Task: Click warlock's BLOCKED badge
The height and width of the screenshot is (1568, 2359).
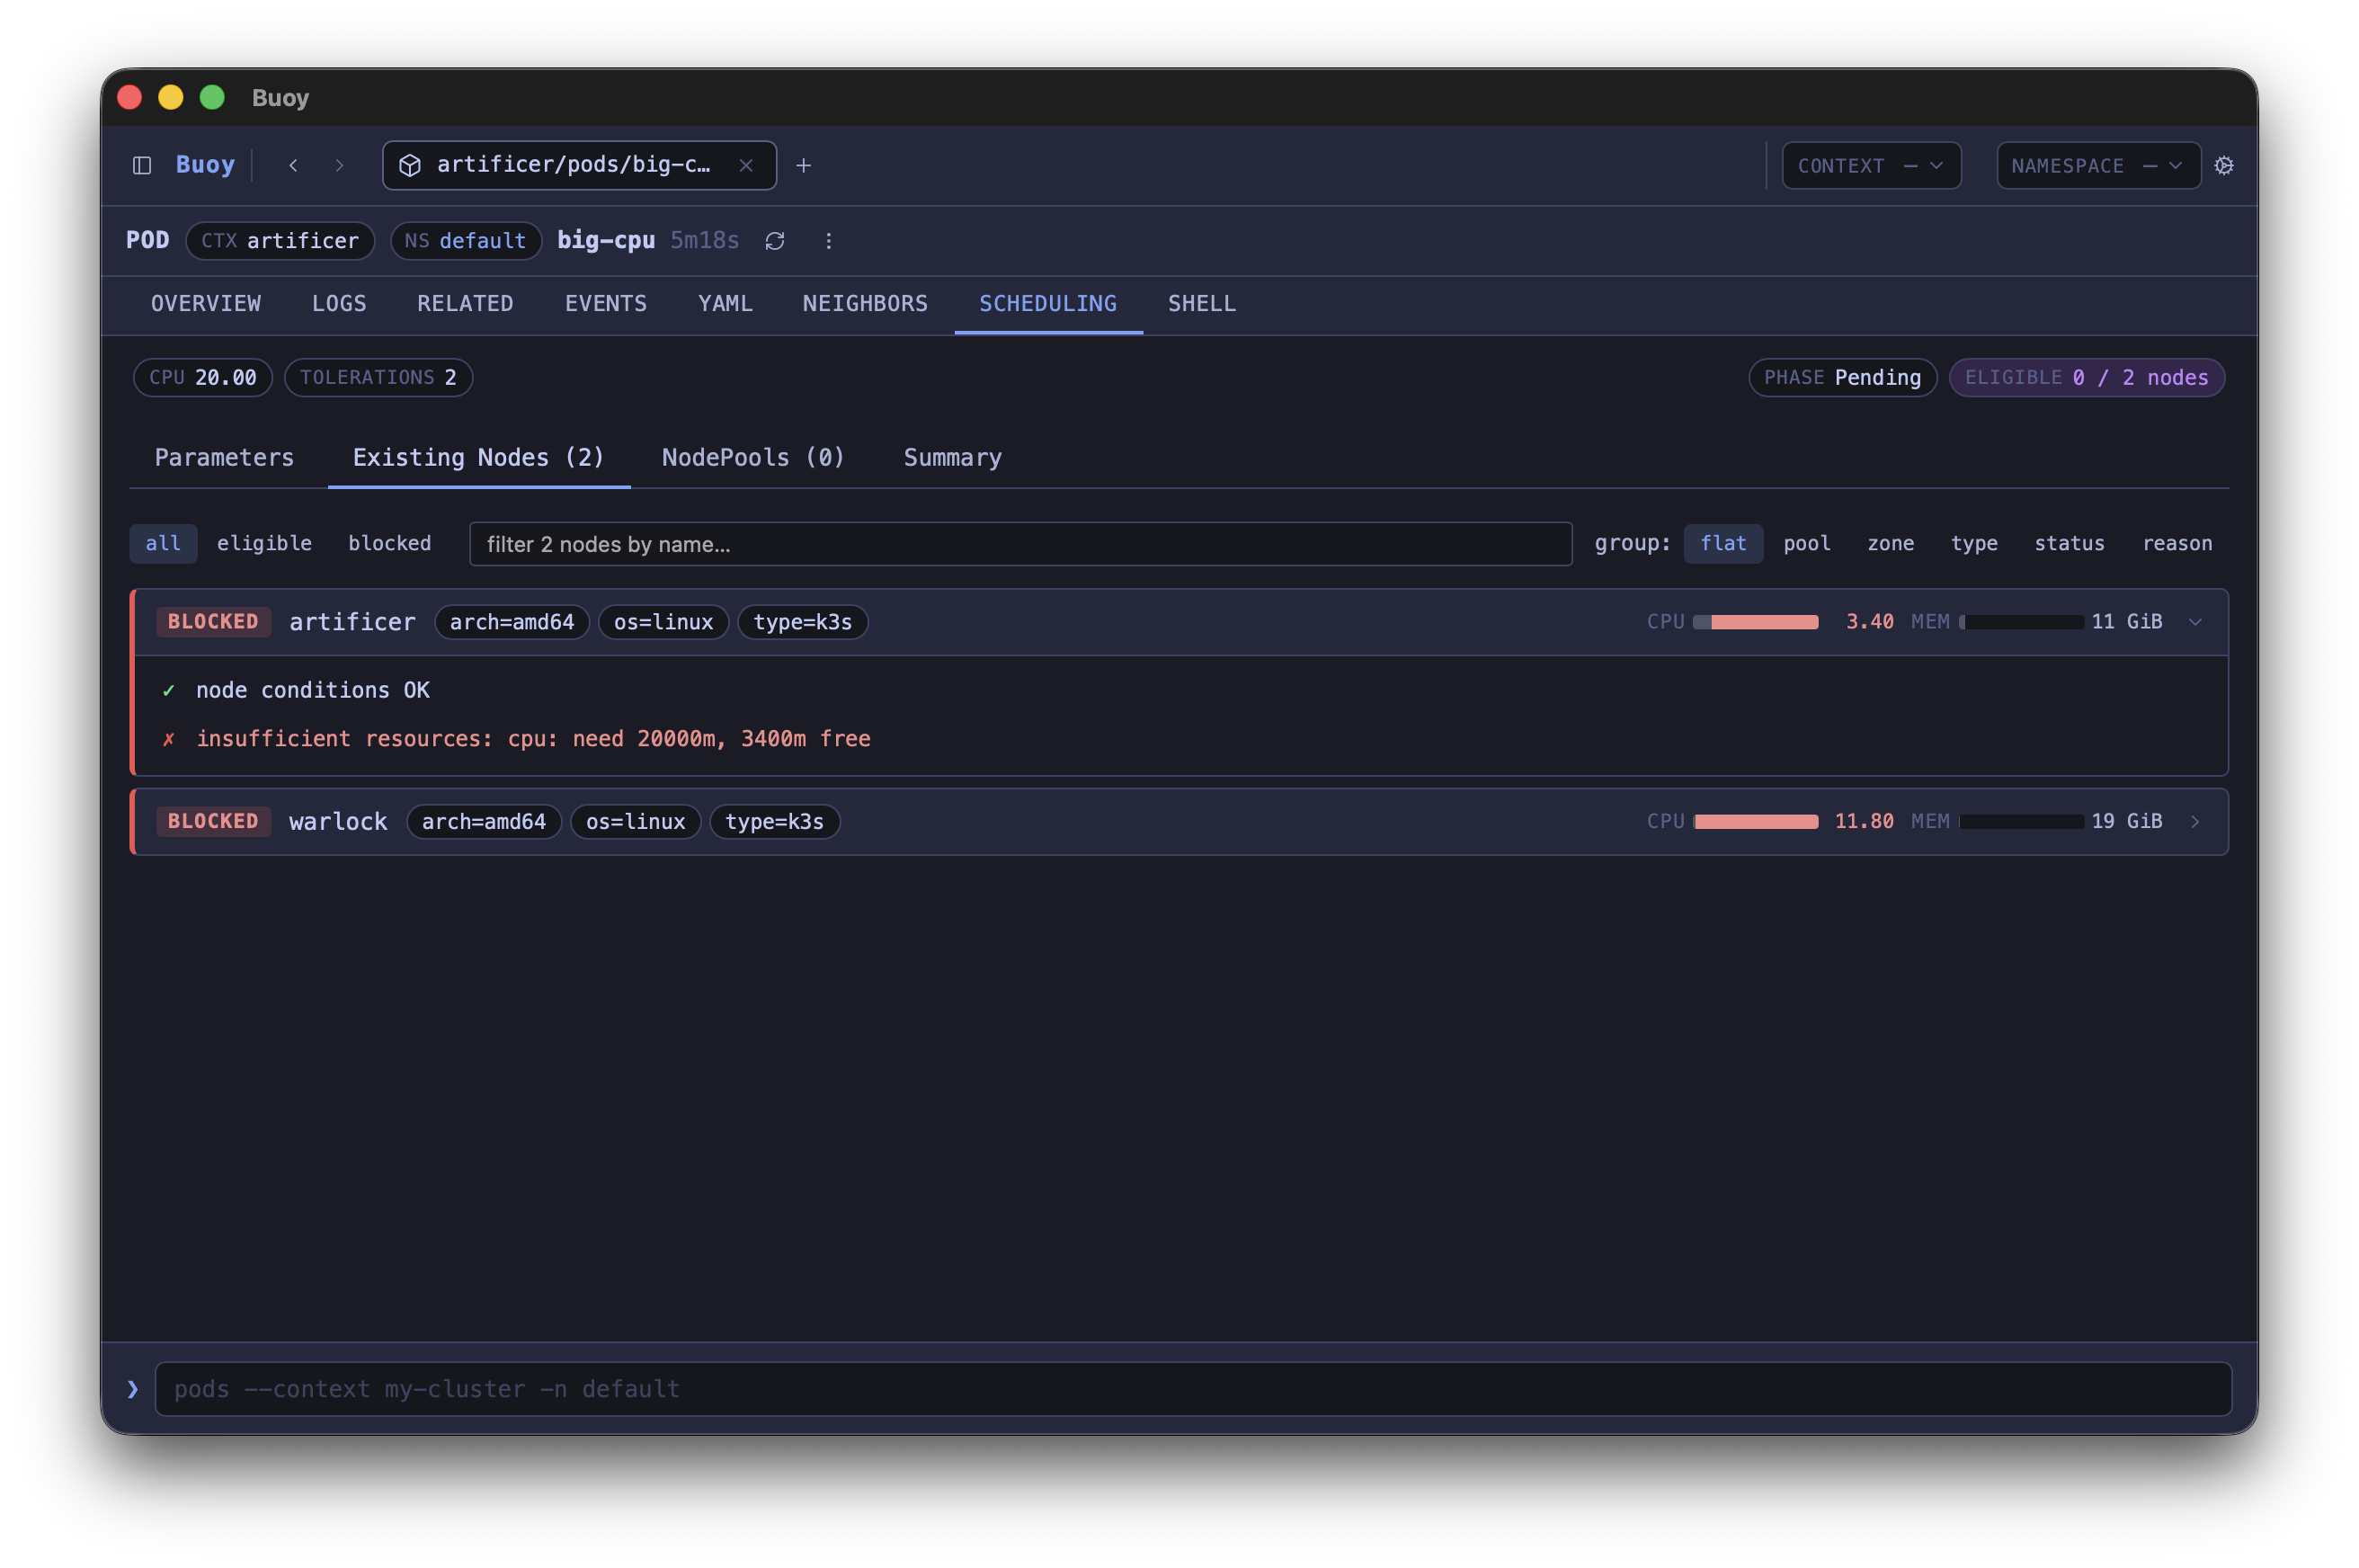Action: click(x=213, y=821)
